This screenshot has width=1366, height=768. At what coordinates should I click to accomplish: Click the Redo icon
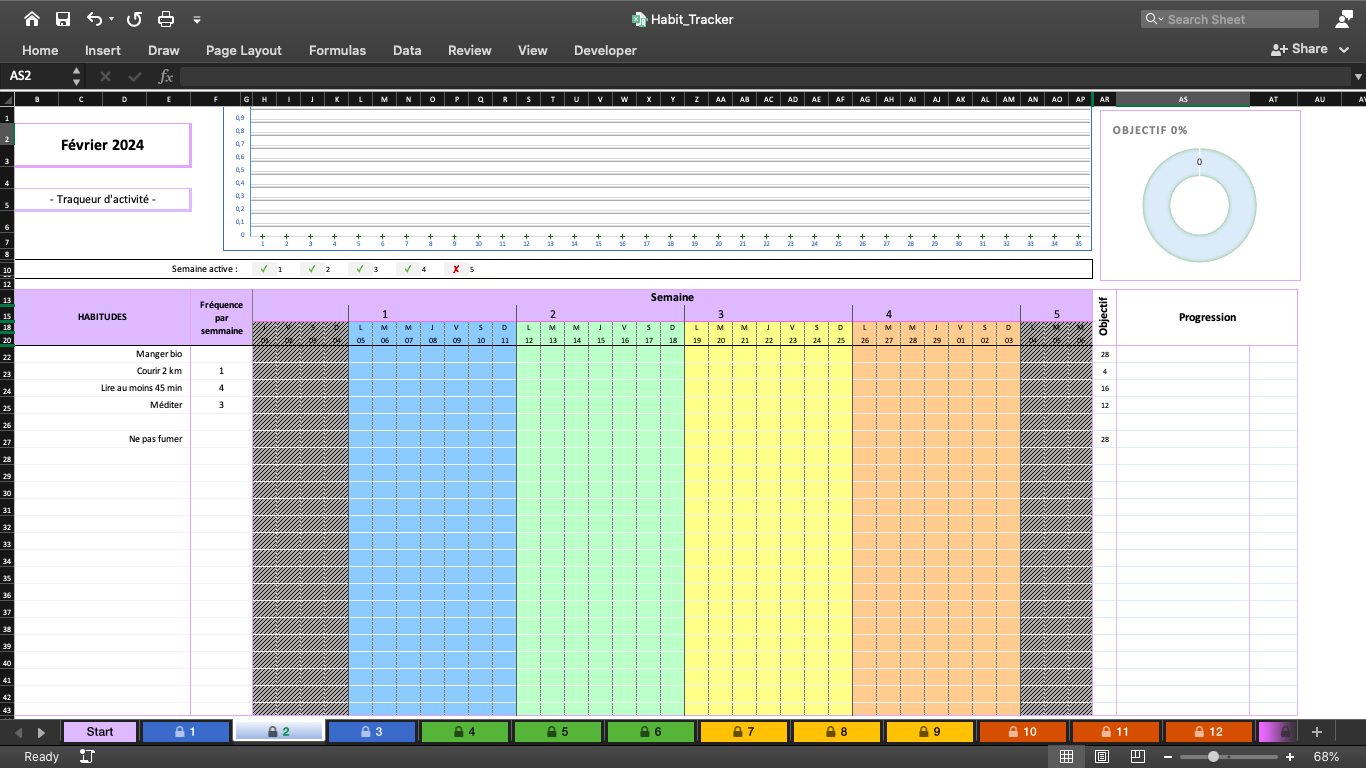(x=133, y=18)
